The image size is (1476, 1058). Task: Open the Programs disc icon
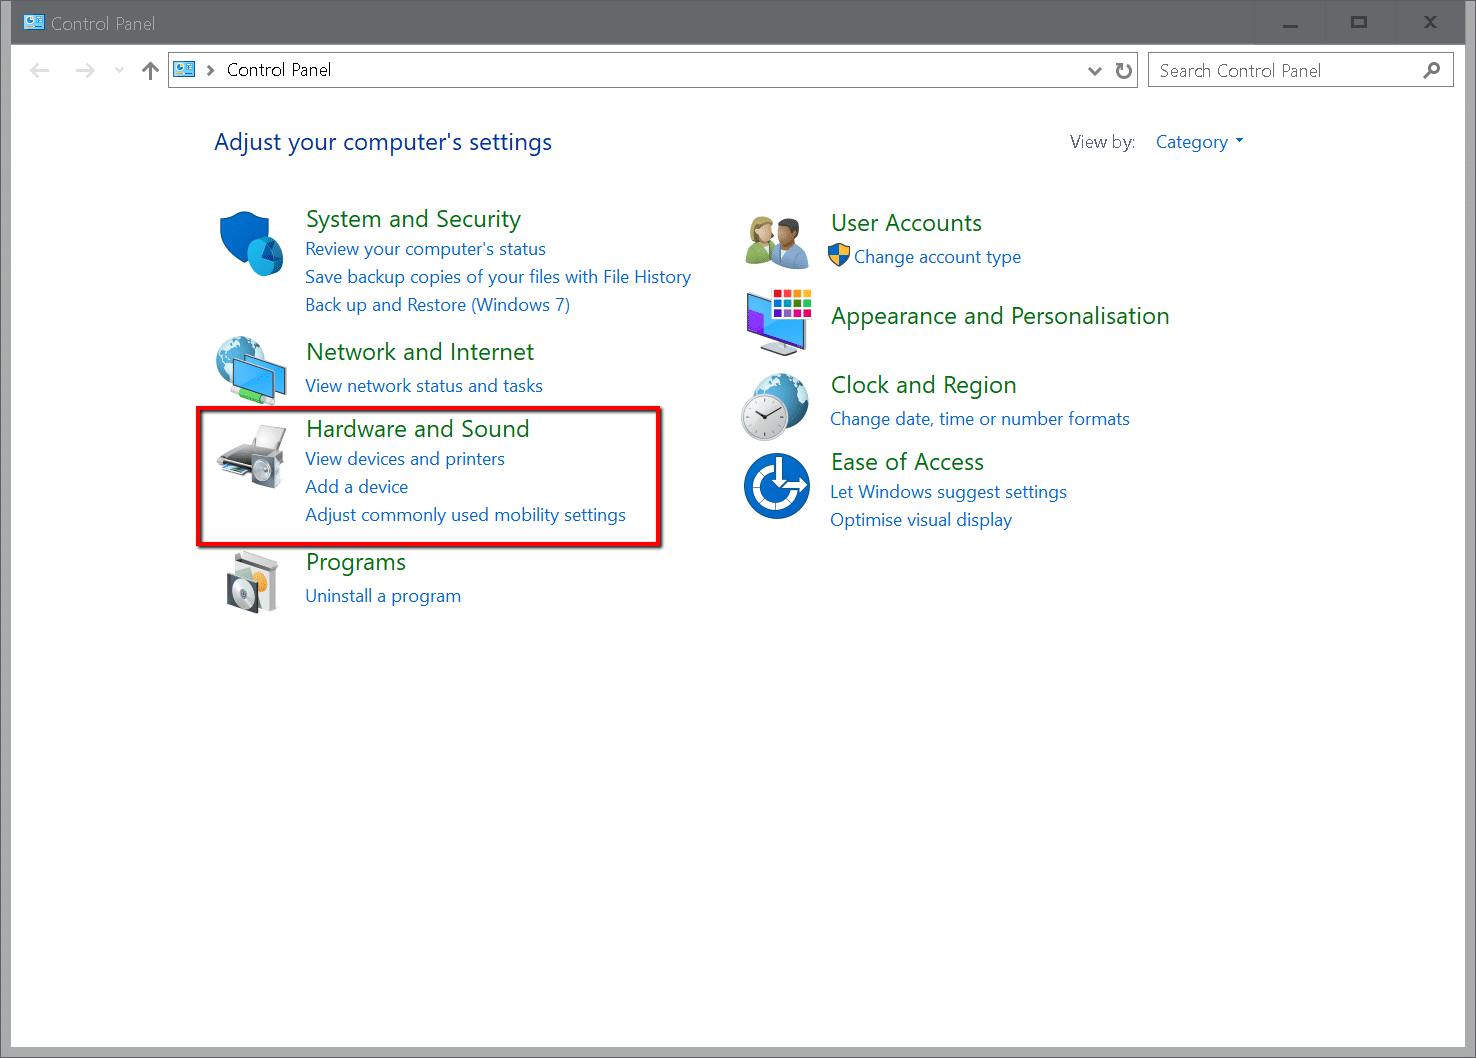[x=251, y=582]
